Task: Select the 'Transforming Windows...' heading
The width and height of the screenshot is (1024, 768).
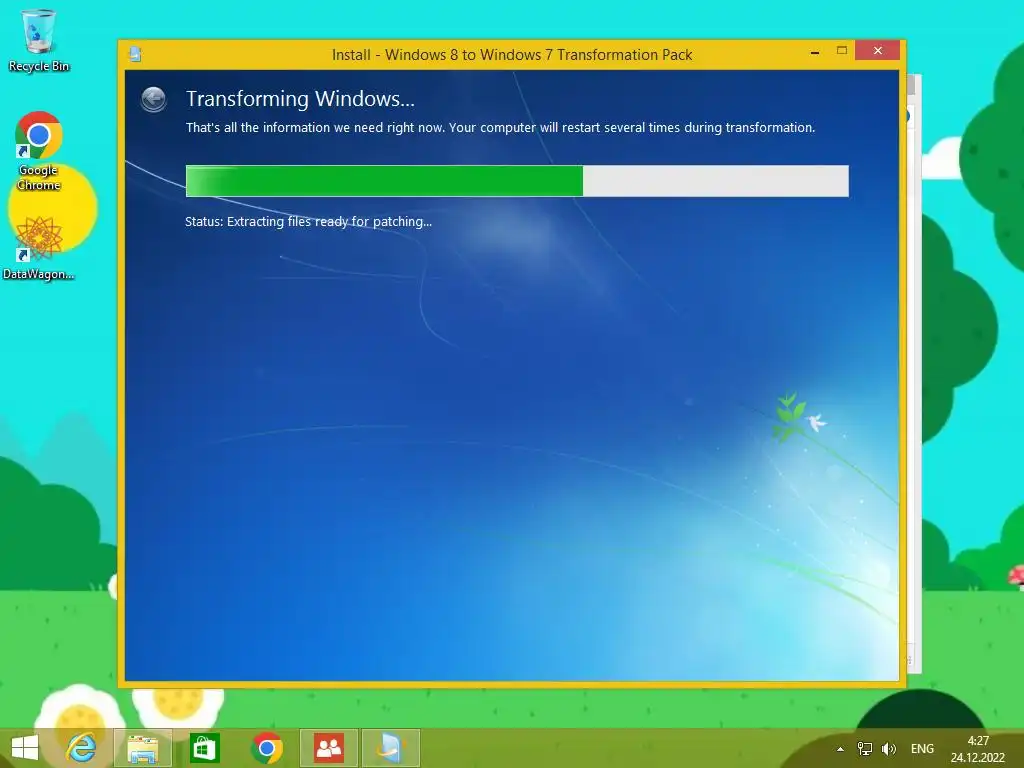Action: [x=300, y=99]
